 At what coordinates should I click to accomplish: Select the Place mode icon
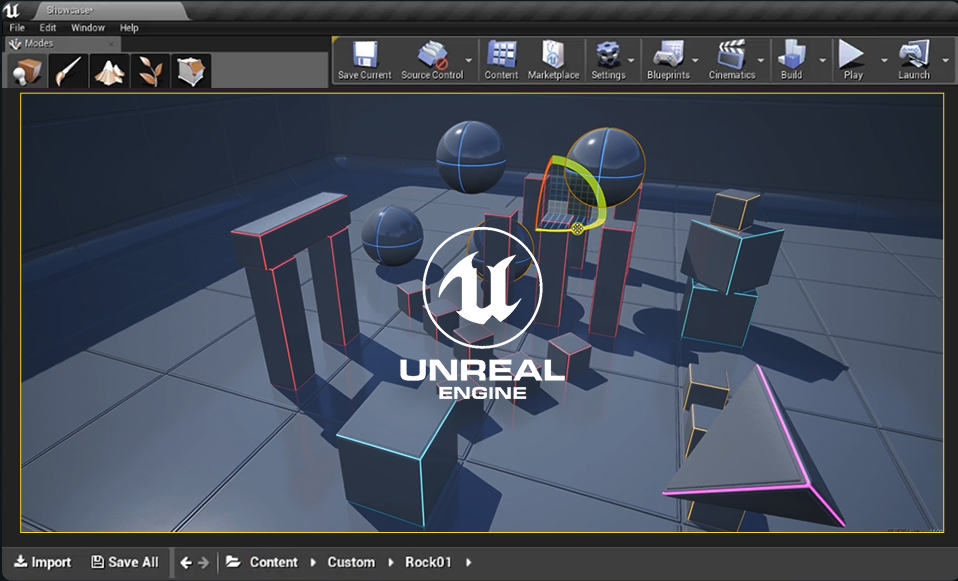[x=26, y=70]
